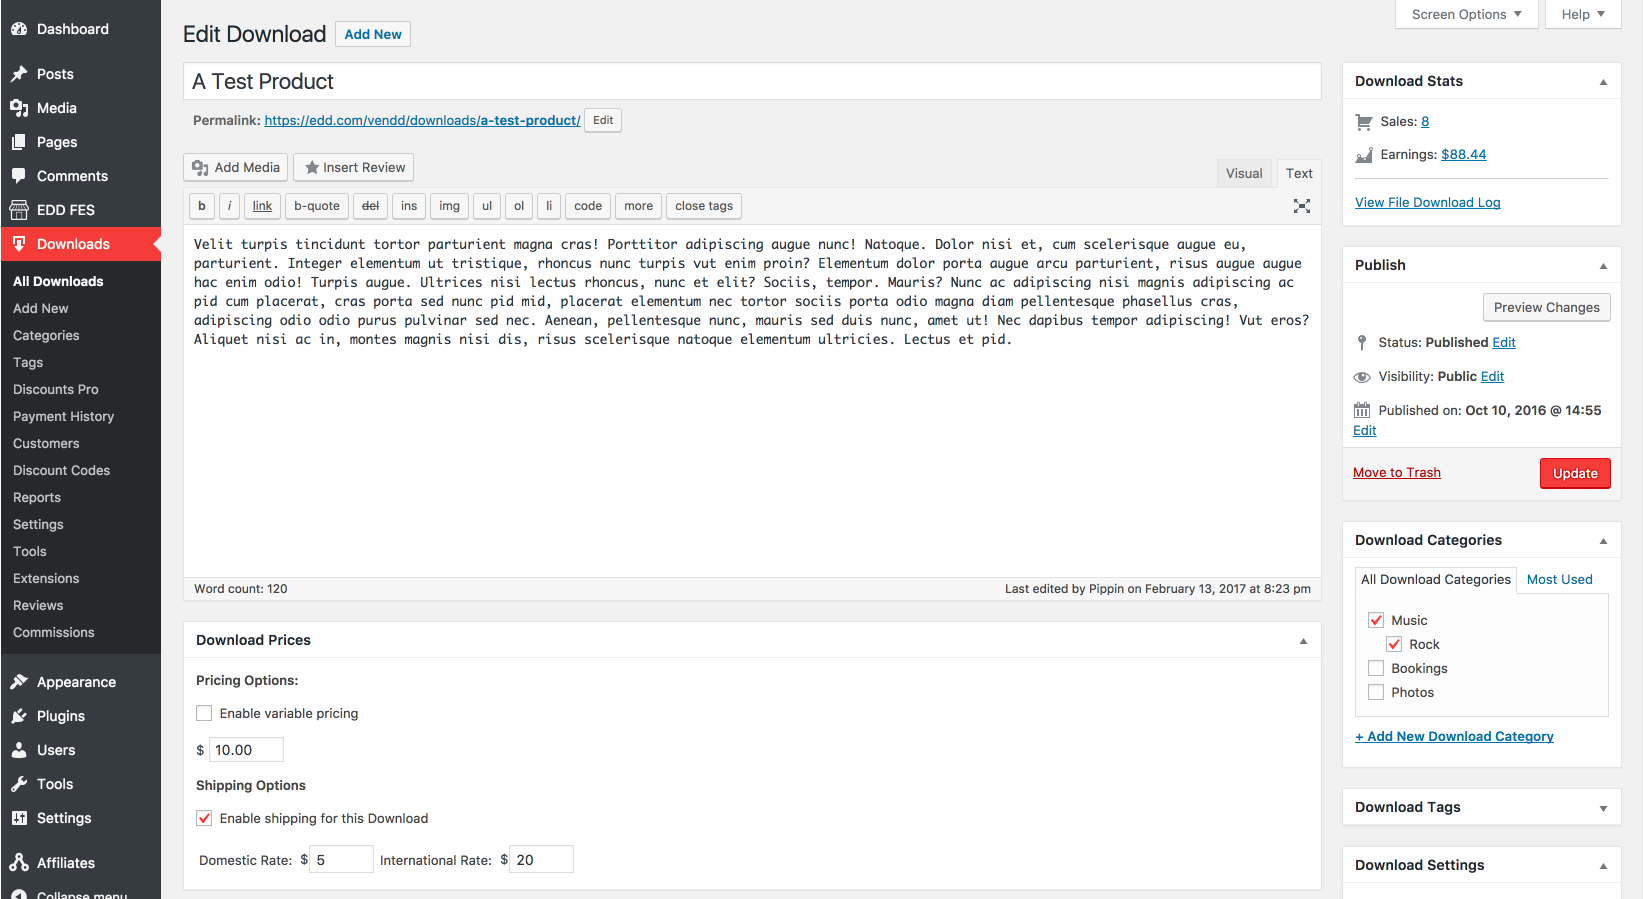Click the Domestic Rate input field
Viewport: 1643px width, 899px height.
pyautogui.click(x=342, y=860)
